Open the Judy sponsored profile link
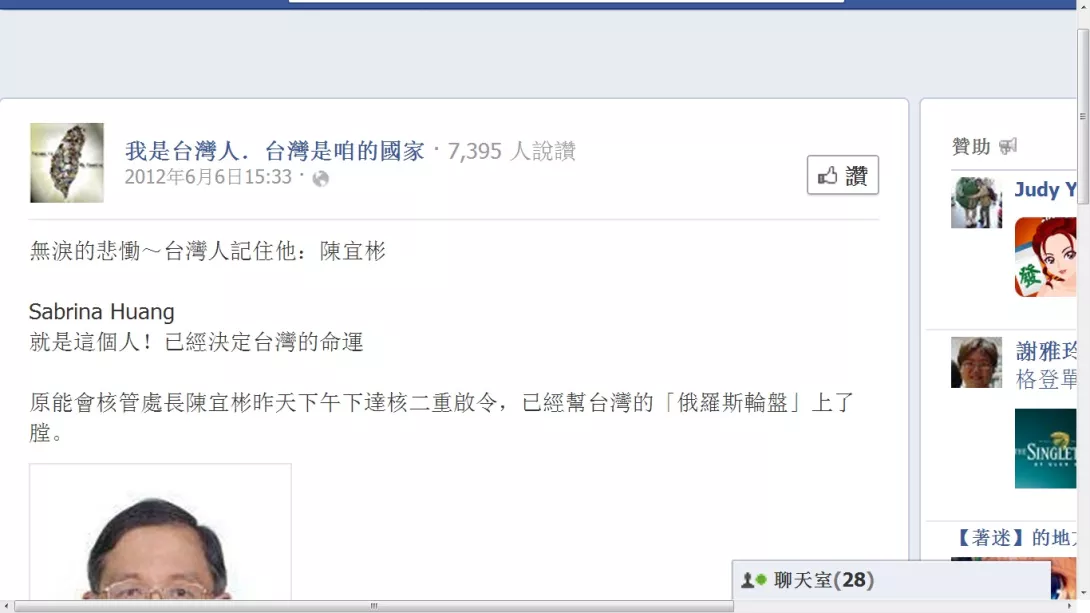 (x=1045, y=189)
